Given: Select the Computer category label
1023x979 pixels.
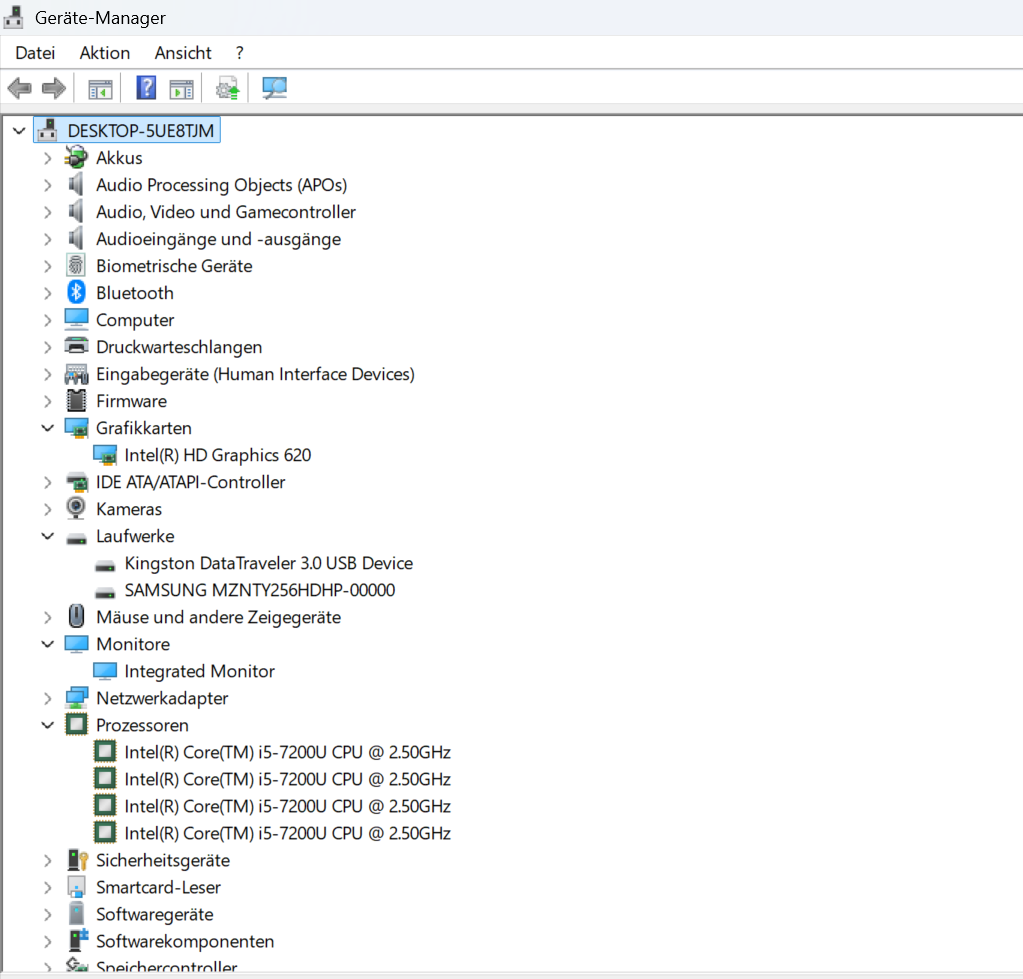Looking at the screenshot, I should 135,320.
